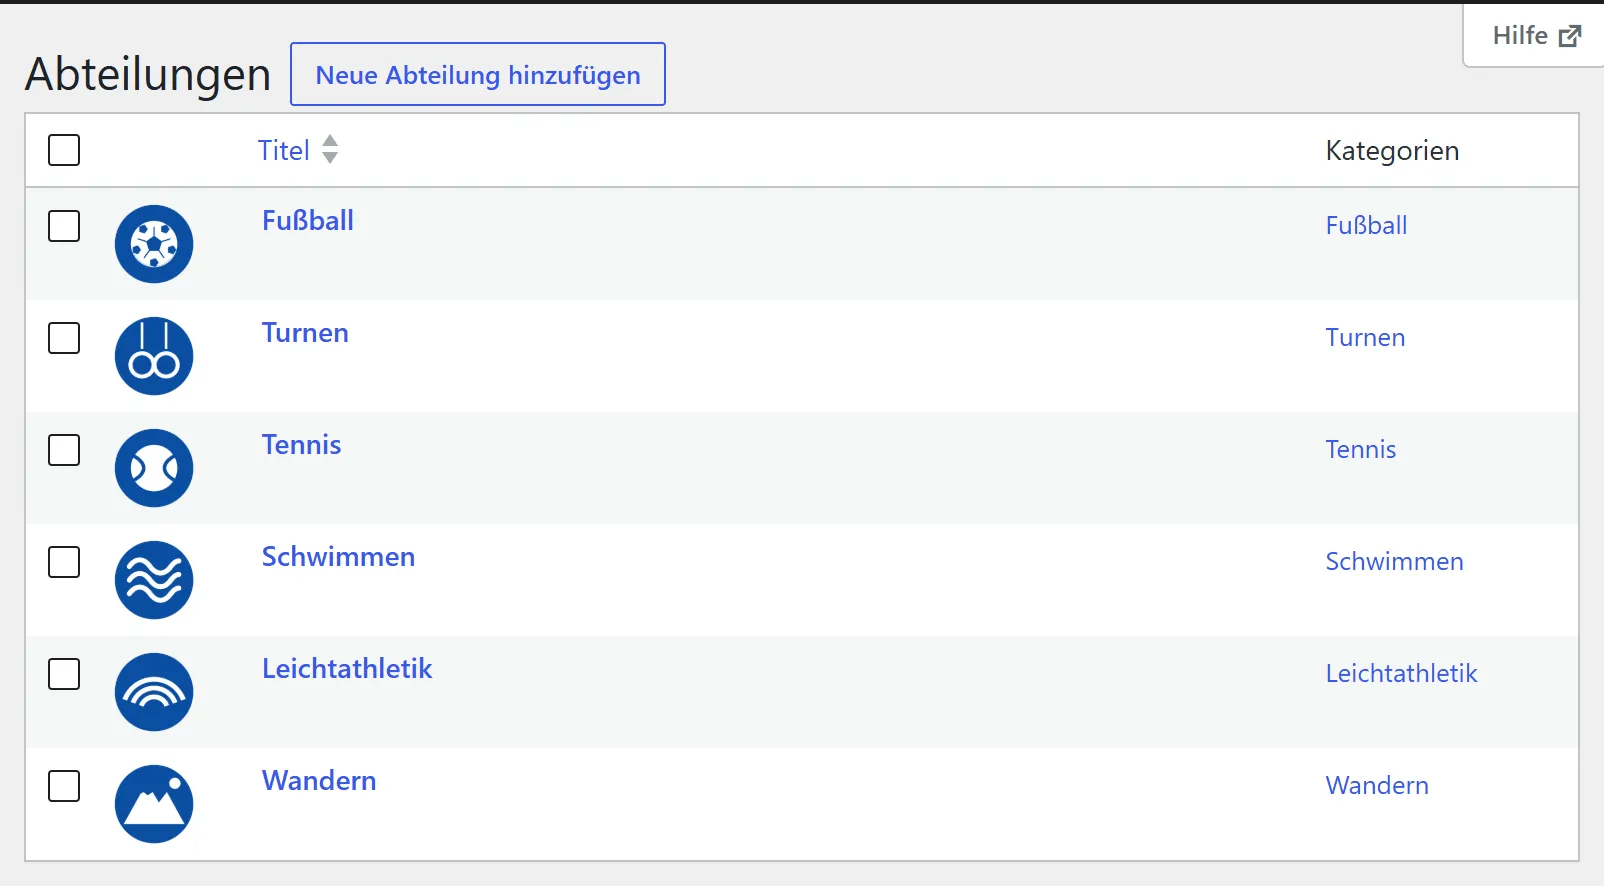
Task: Sort by the Titel column header
Action: pos(284,150)
